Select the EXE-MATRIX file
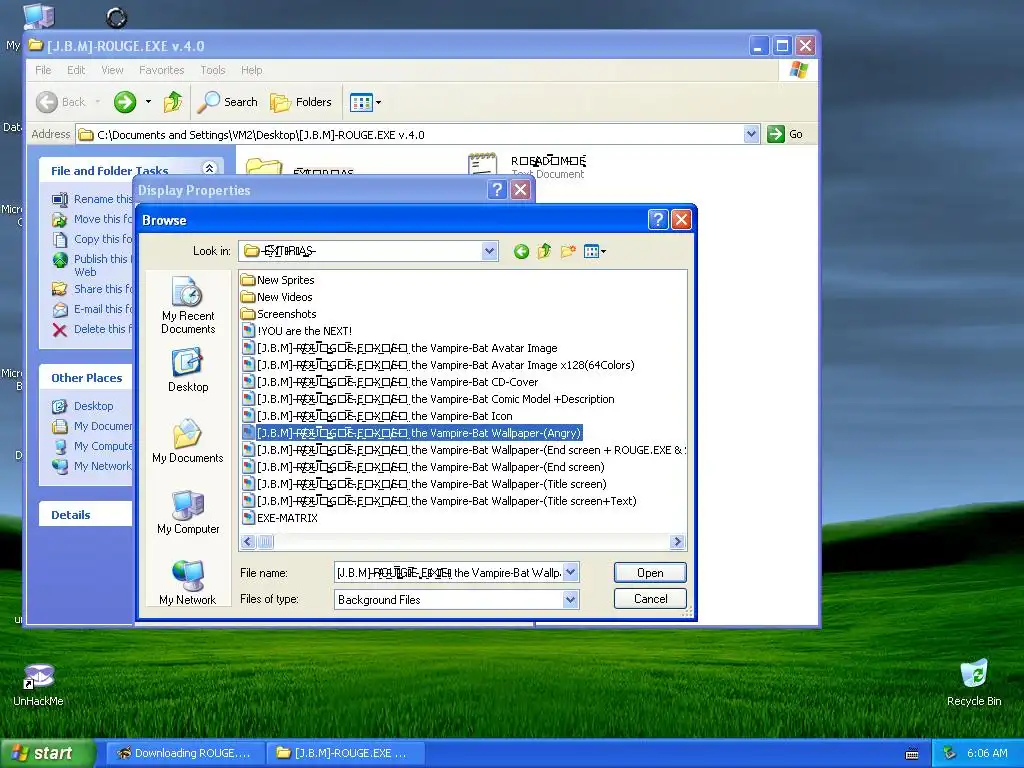Image resolution: width=1024 pixels, height=768 pixels. 280,517
